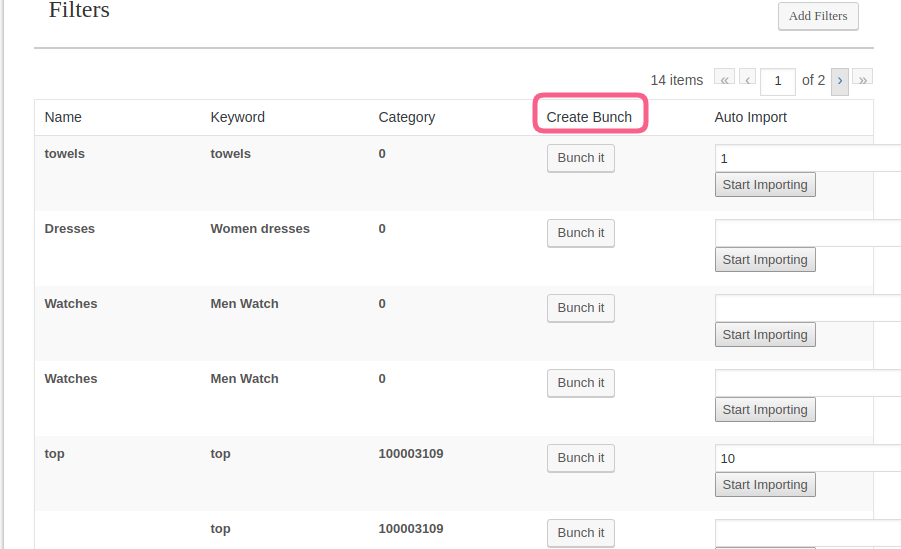The width and height of the screenshot is (901, 549).
Task: Start Importing for the Dresses filter
Action: coord(765,260)
